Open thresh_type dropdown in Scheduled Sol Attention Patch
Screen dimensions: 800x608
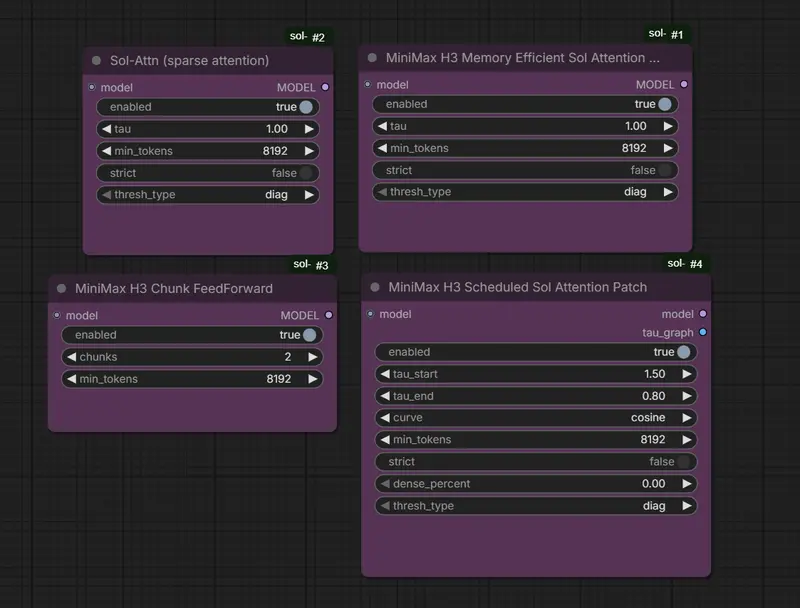[536, 505]
